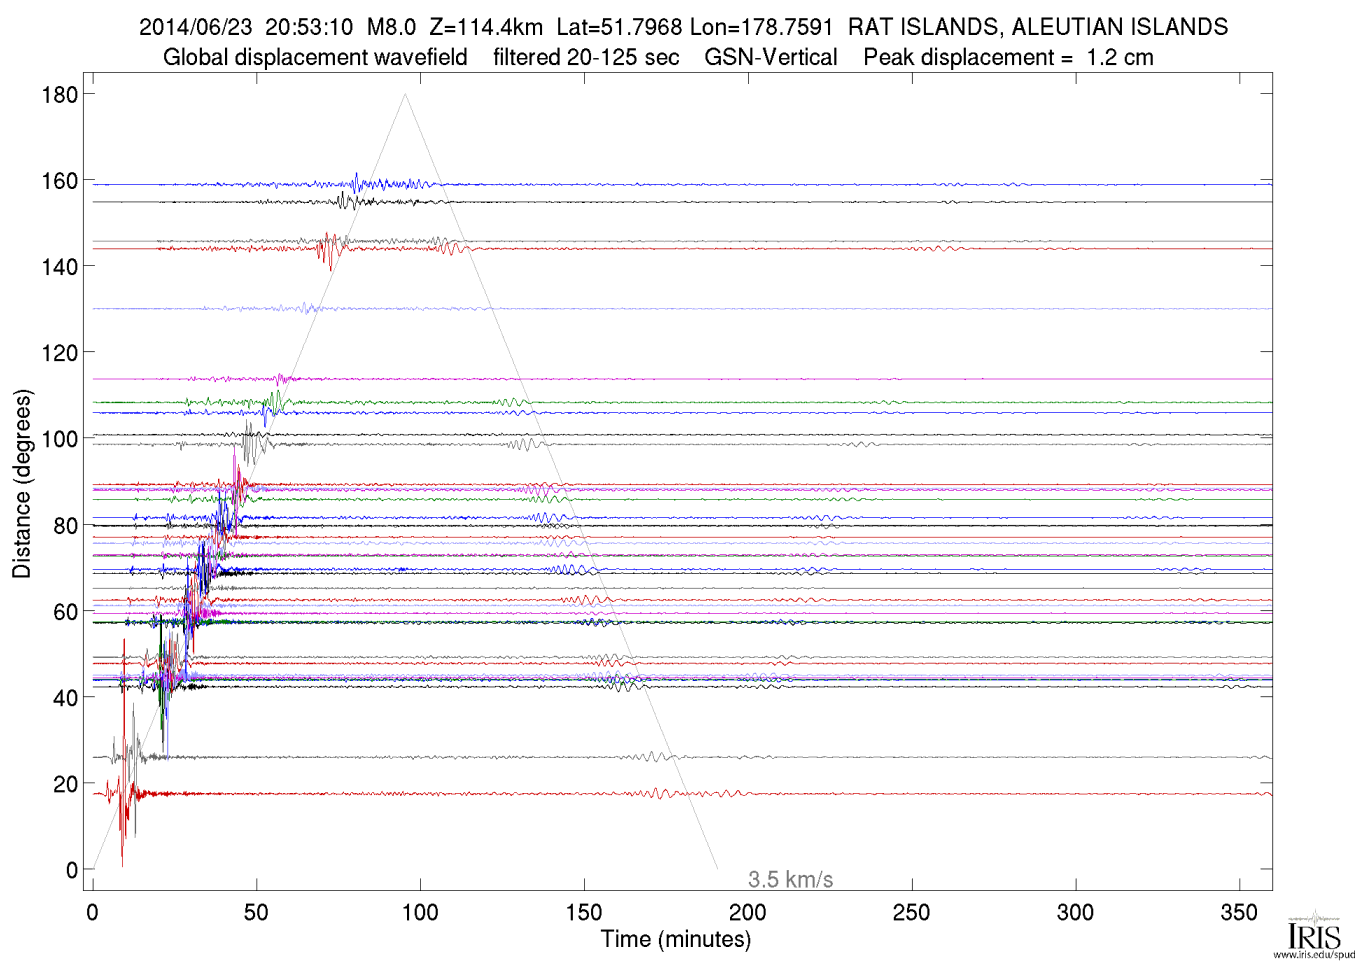
Task: Open the www.iris.edu/spud link
Action: pos(1314,955)
